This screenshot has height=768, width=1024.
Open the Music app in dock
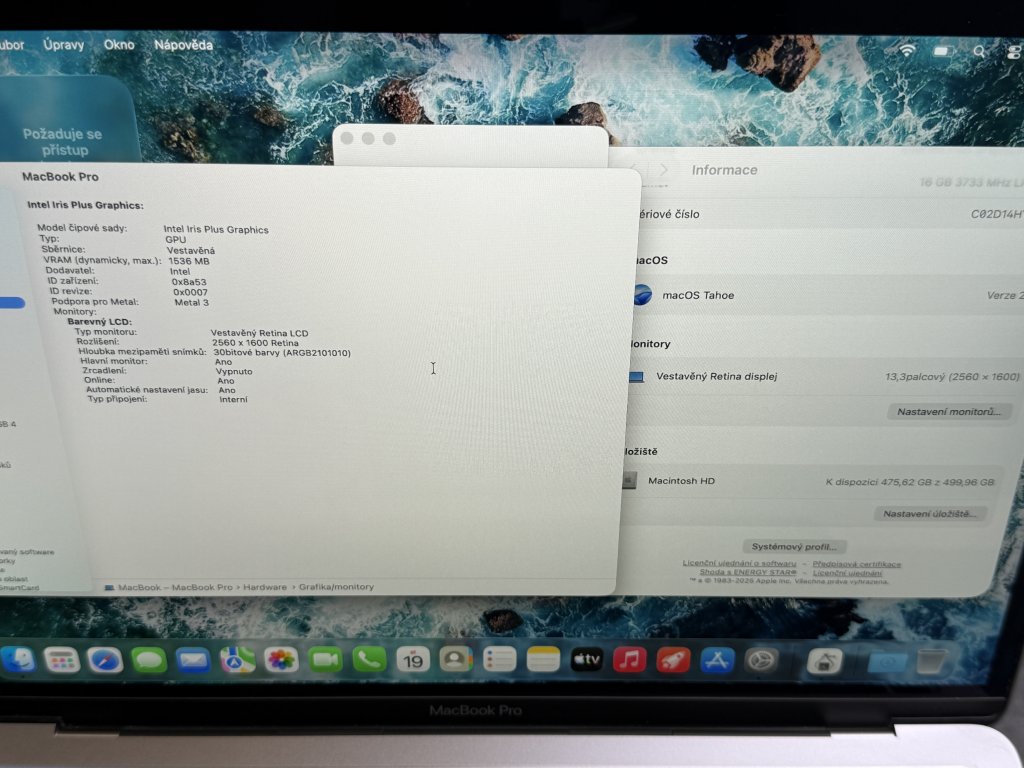click(x=629, y=660)
